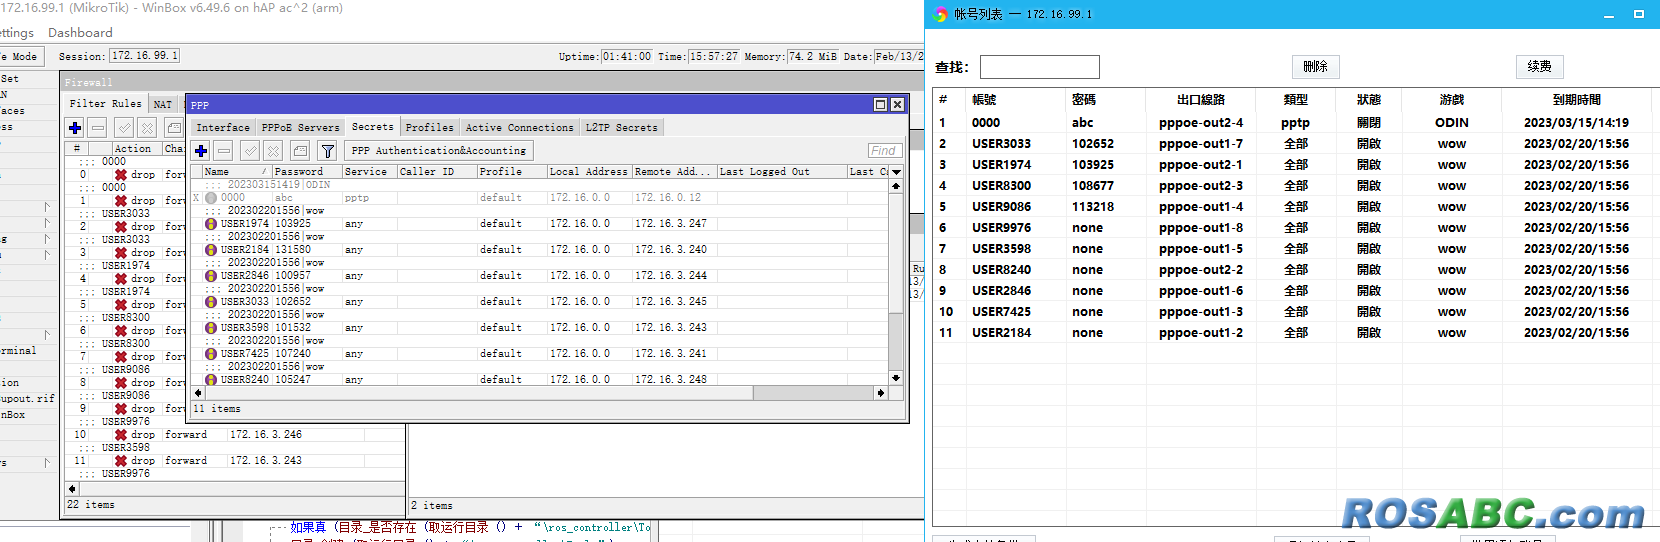1660x542 pixels.
Task: Click the Remove (minus) button in Firewall toolbar
Action: [x=98, y=128]
